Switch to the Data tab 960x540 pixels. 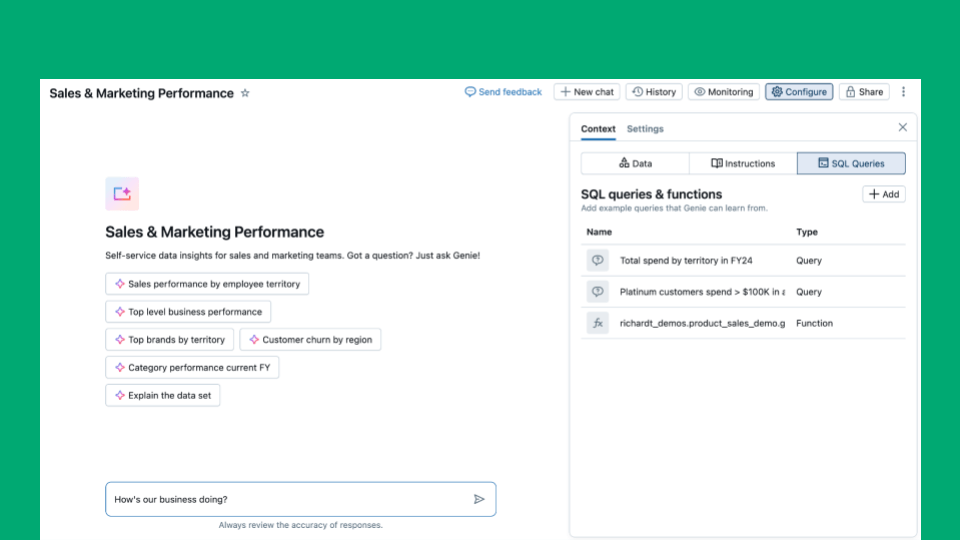(x=635, y=163)
